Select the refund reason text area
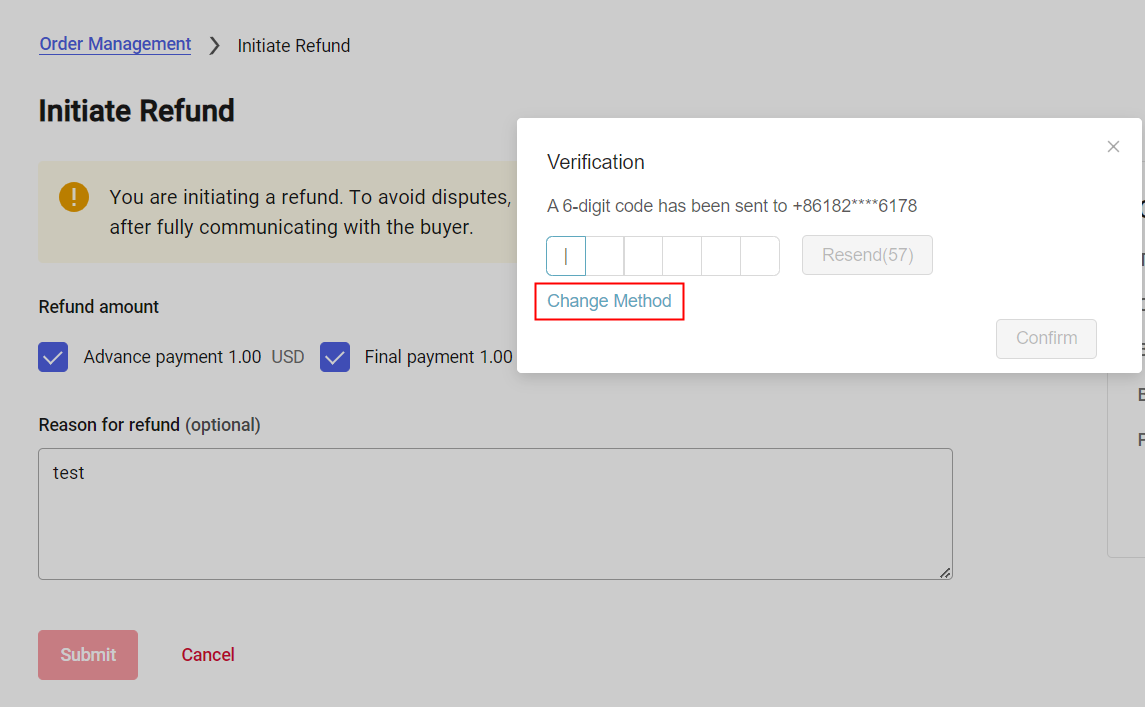Screen dimensions: 1145x707 click(x=495, y=513)
